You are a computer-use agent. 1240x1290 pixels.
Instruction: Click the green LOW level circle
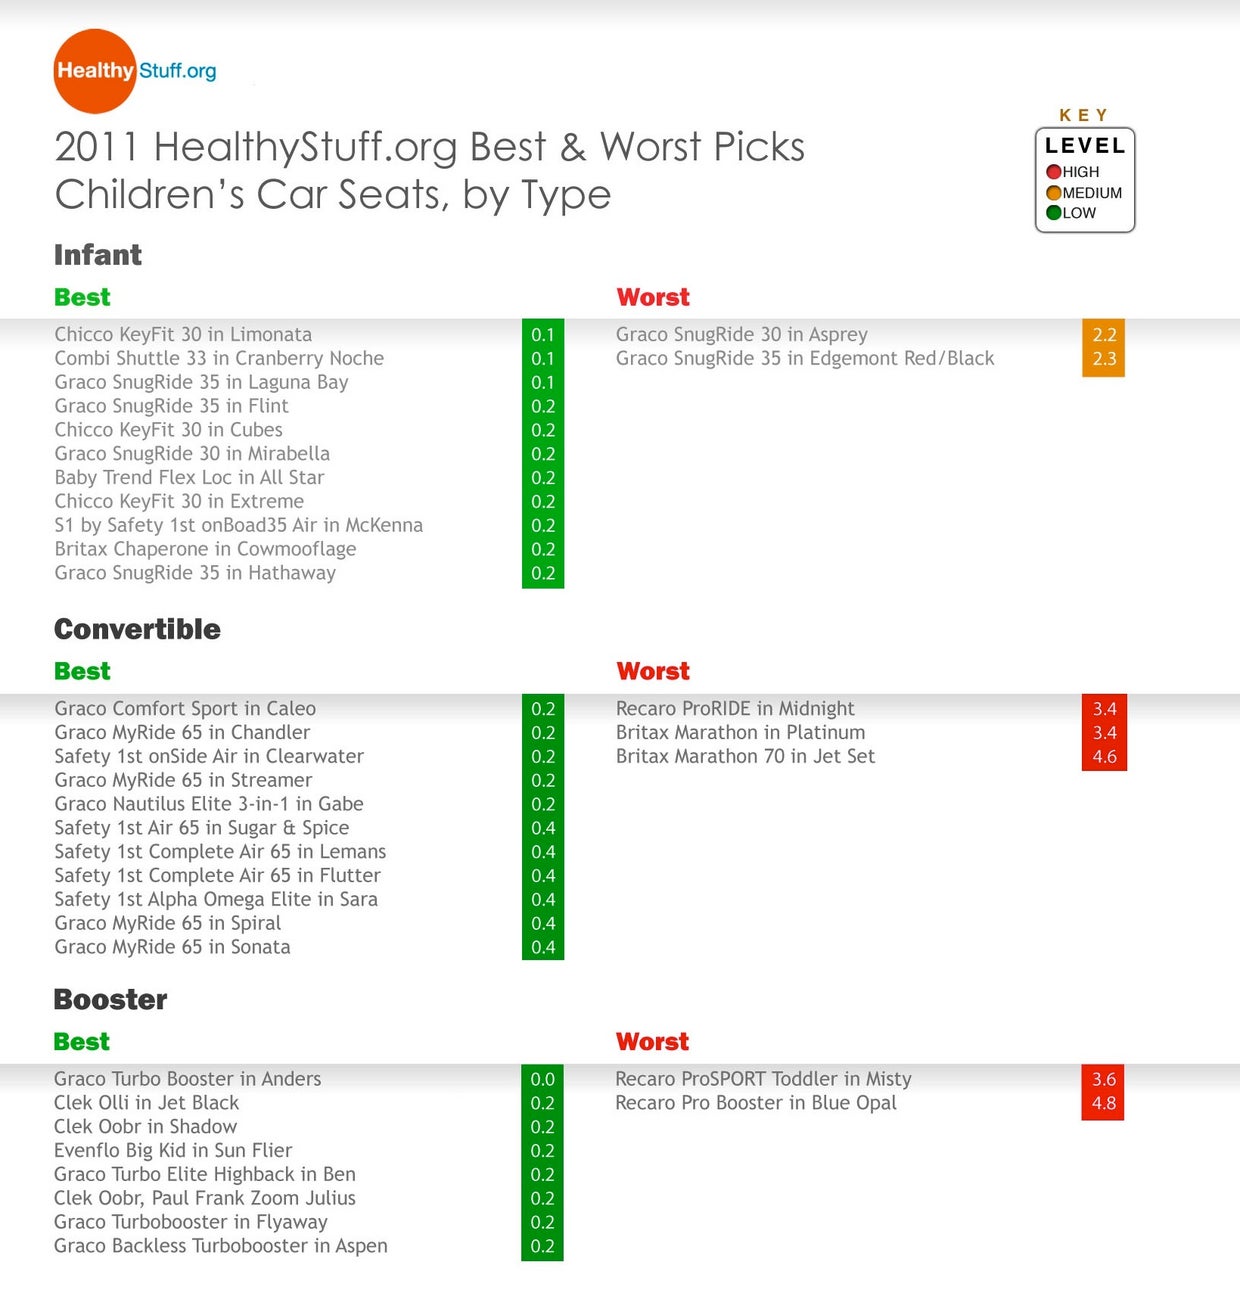1053,213
